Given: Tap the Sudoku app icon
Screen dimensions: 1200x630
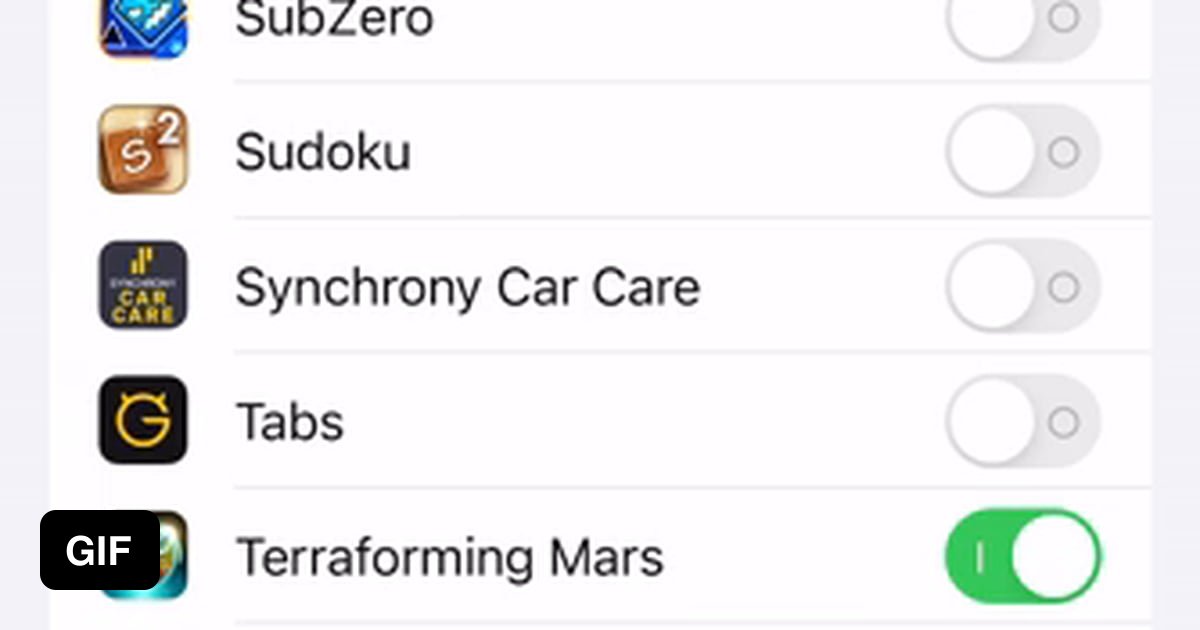Looking at the screenshot, I should [x=143, y=150].
